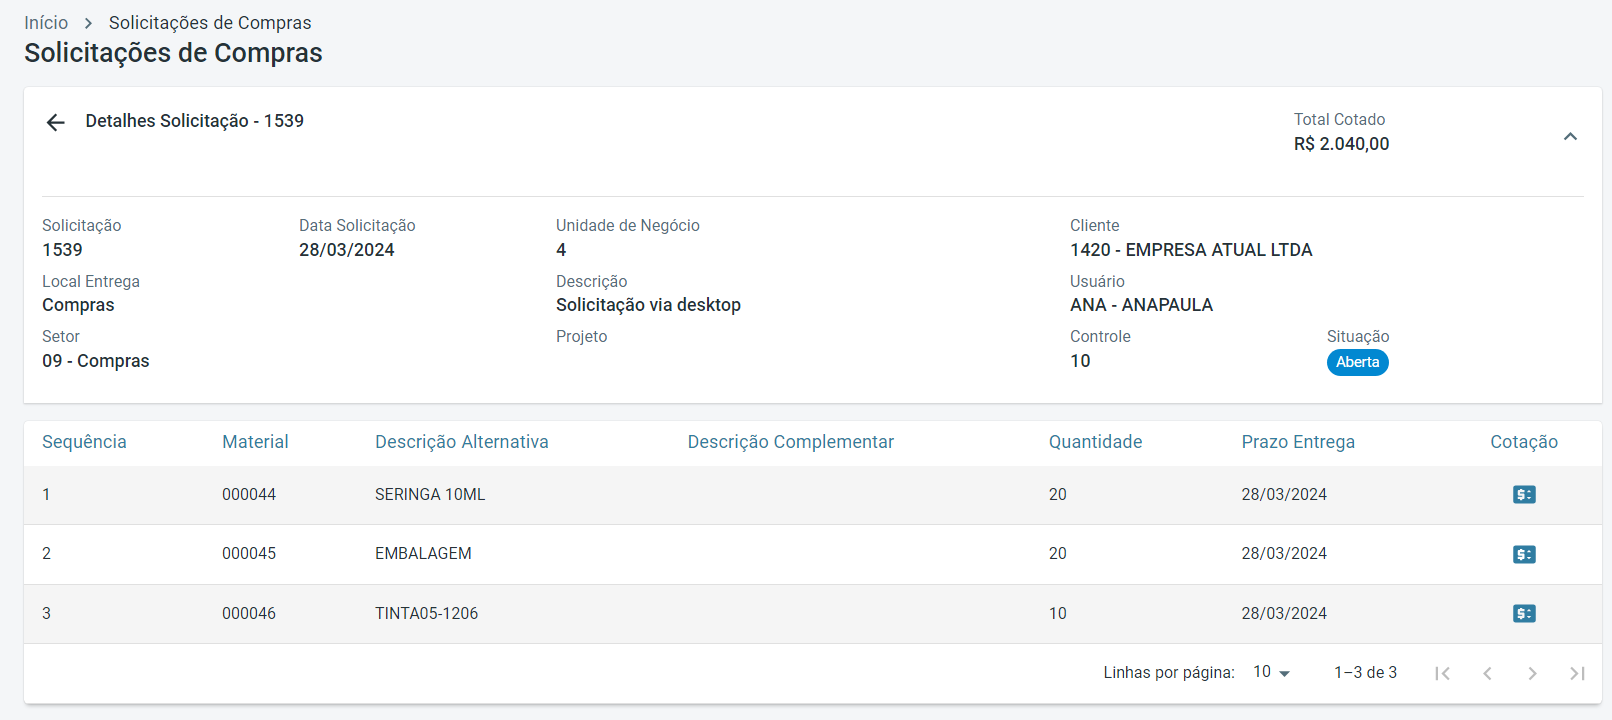Go to next page of table
Image resolution: width=1612 pixels, height=720 pixels.
1532,673
